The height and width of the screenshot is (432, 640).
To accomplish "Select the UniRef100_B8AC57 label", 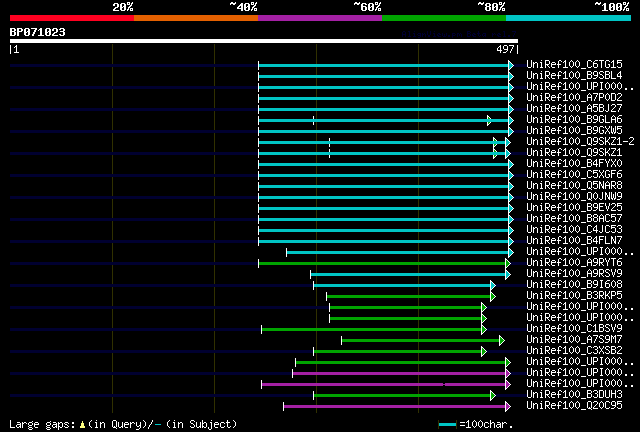I will coord(574,218).
